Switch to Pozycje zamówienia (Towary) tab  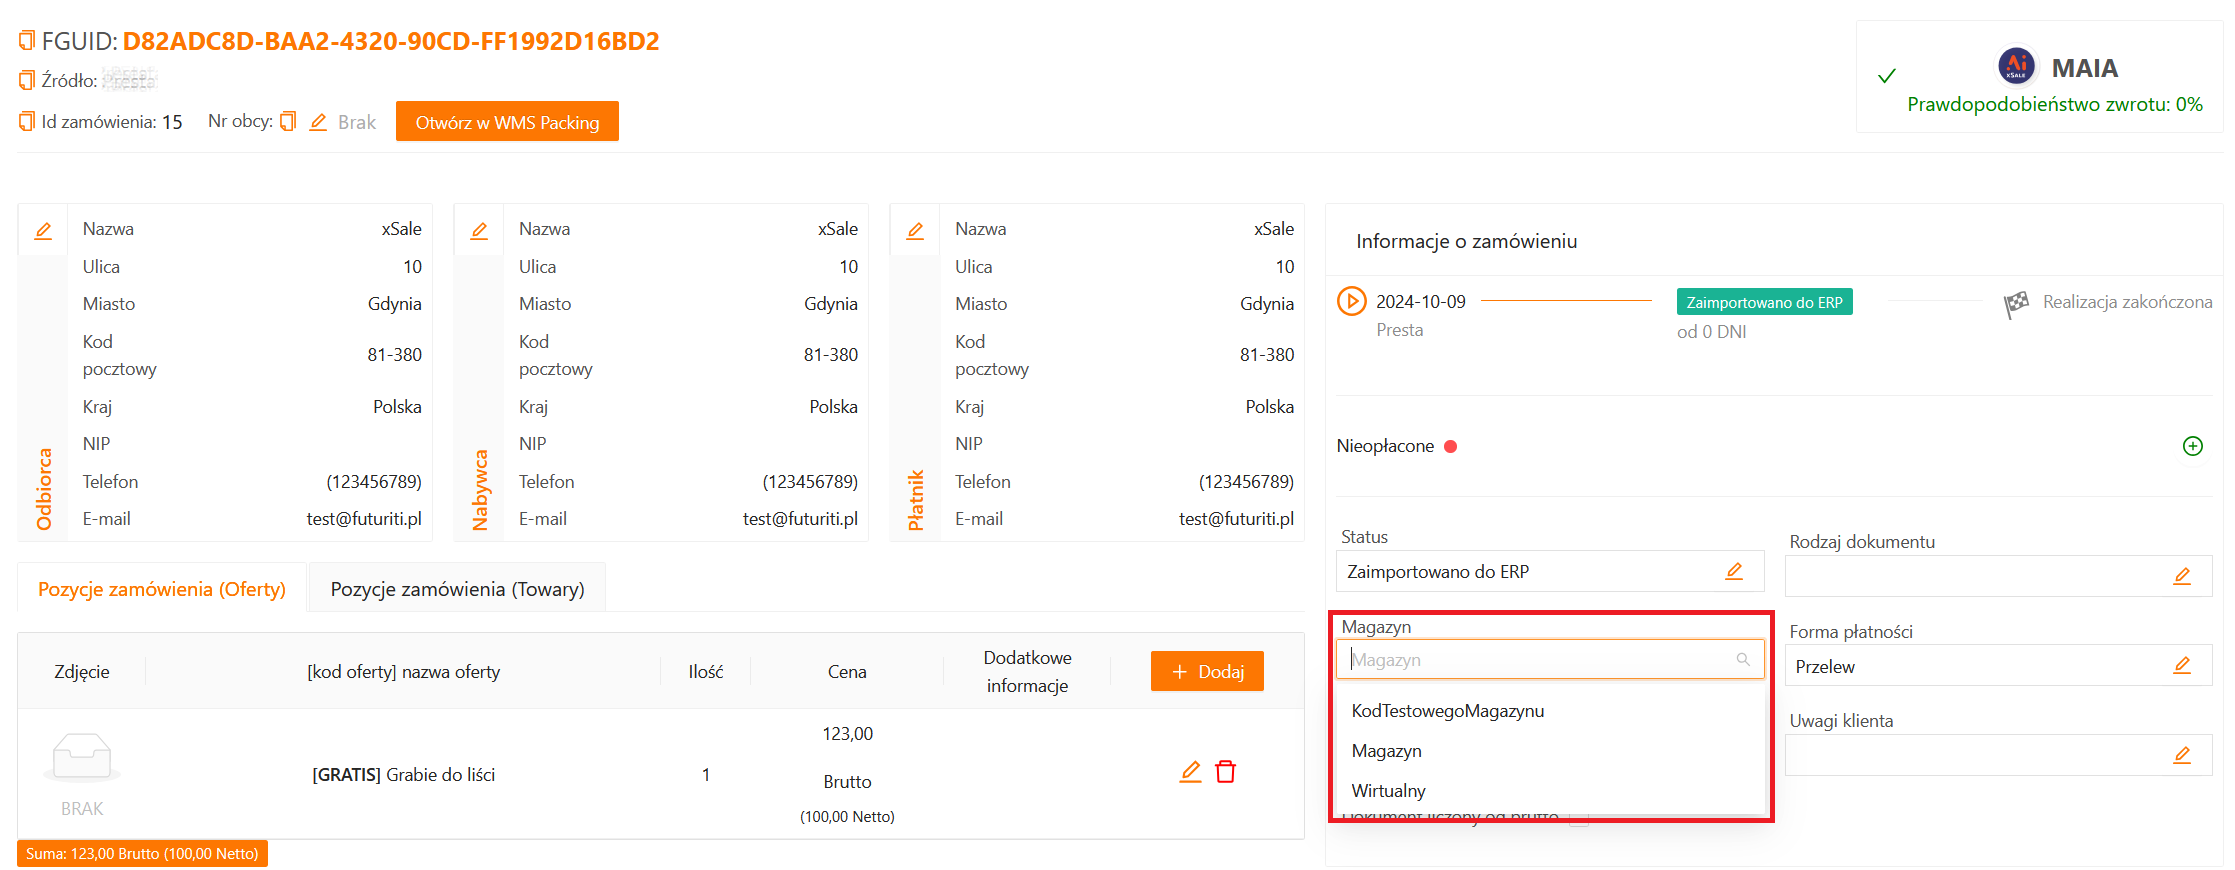(x=457, y=589)
